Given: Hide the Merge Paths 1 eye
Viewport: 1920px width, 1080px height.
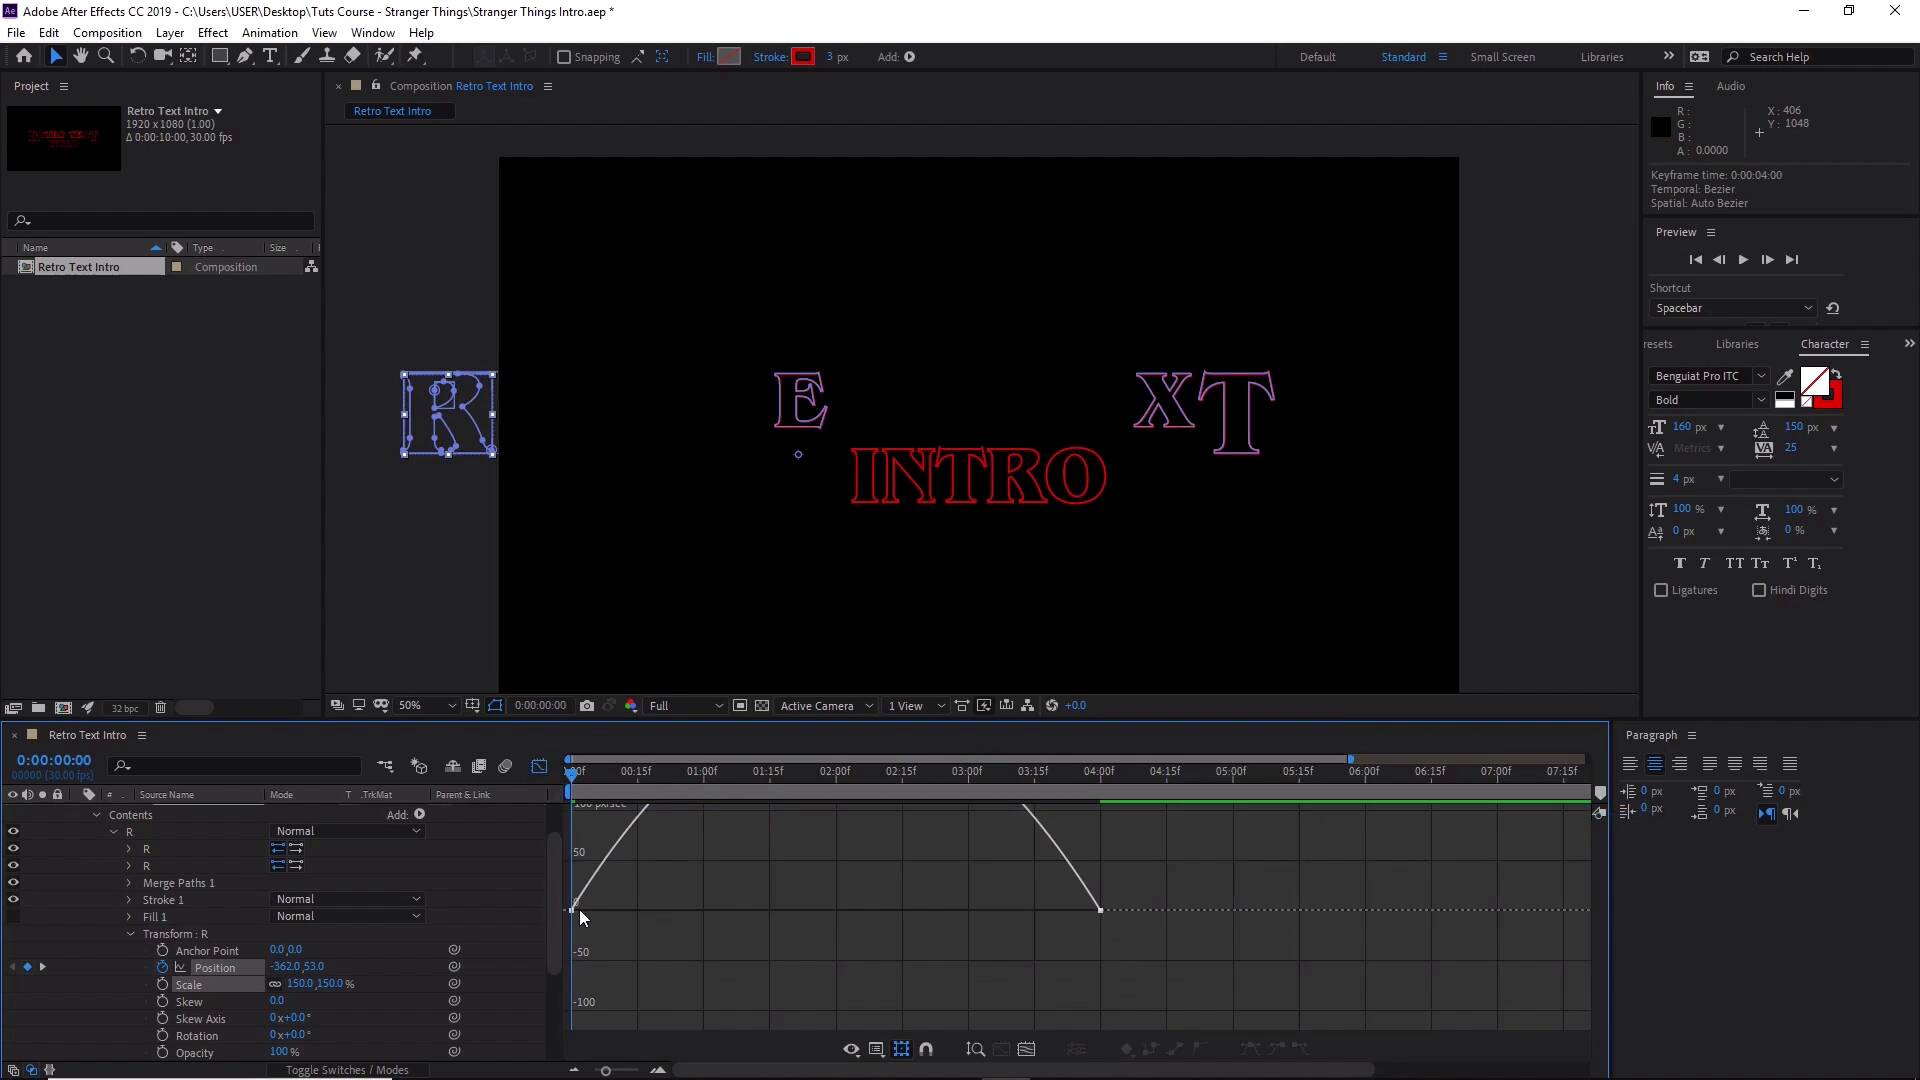Looking at the screenshot, I should coord(13,883).
